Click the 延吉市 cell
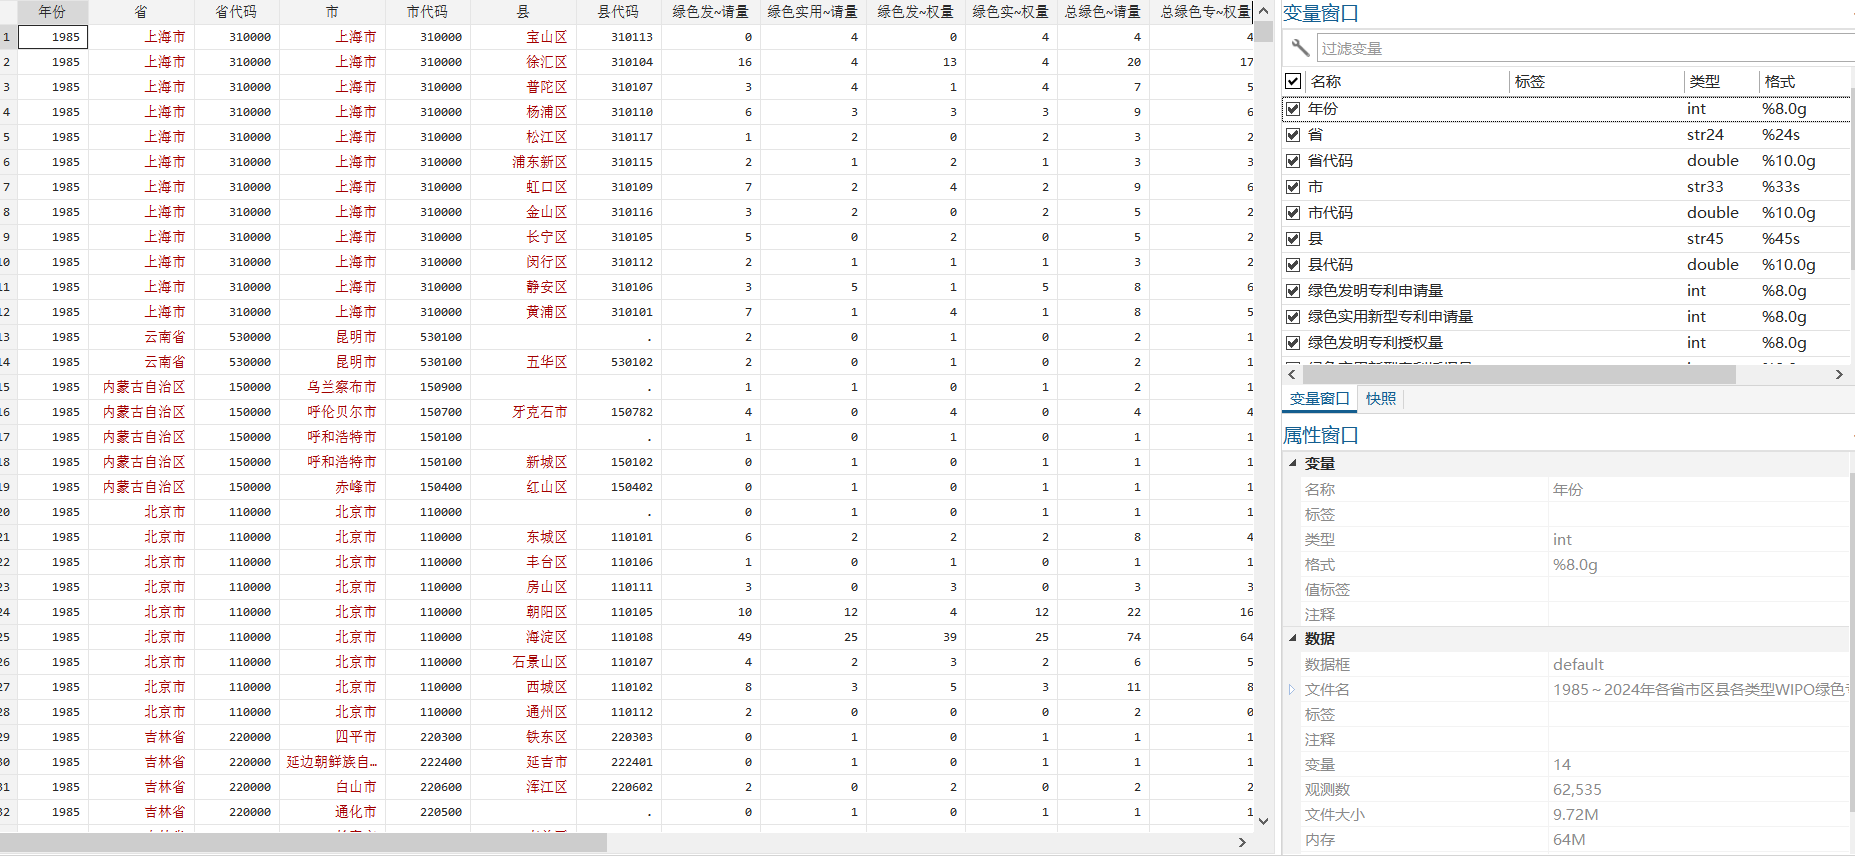This screenshot has height=858, width=1855. pos(524,762)
